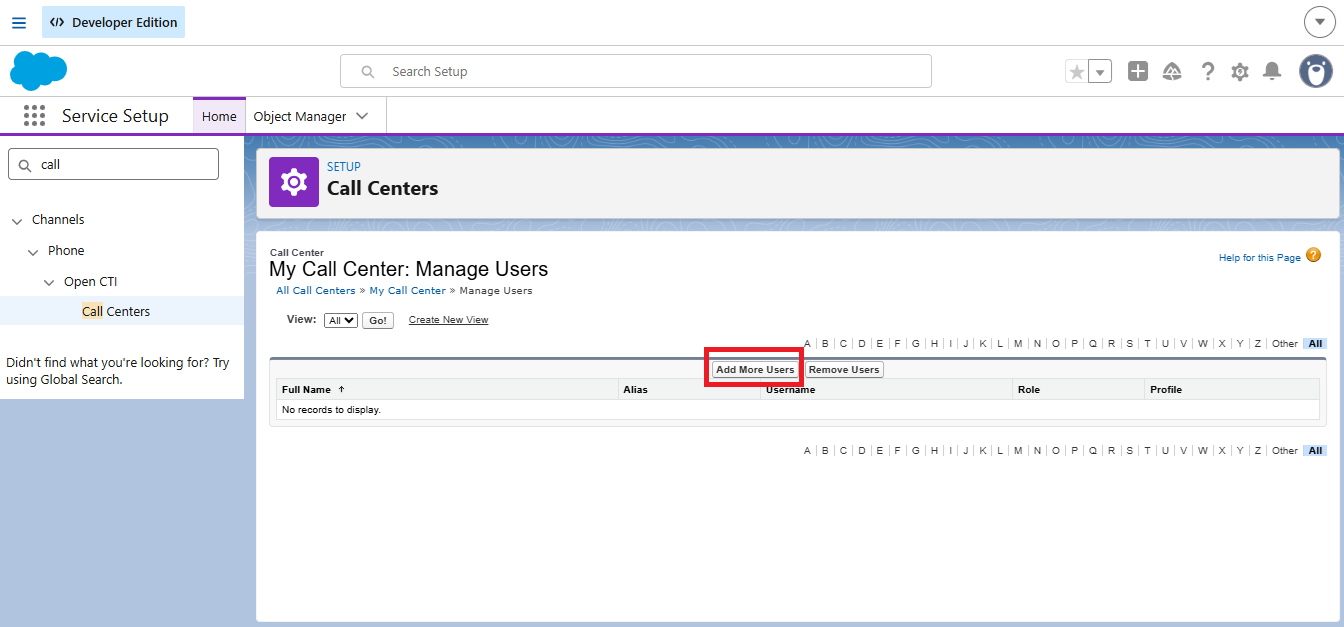
Task: Open the hamburger menu at top left
Action: point(19,22)
